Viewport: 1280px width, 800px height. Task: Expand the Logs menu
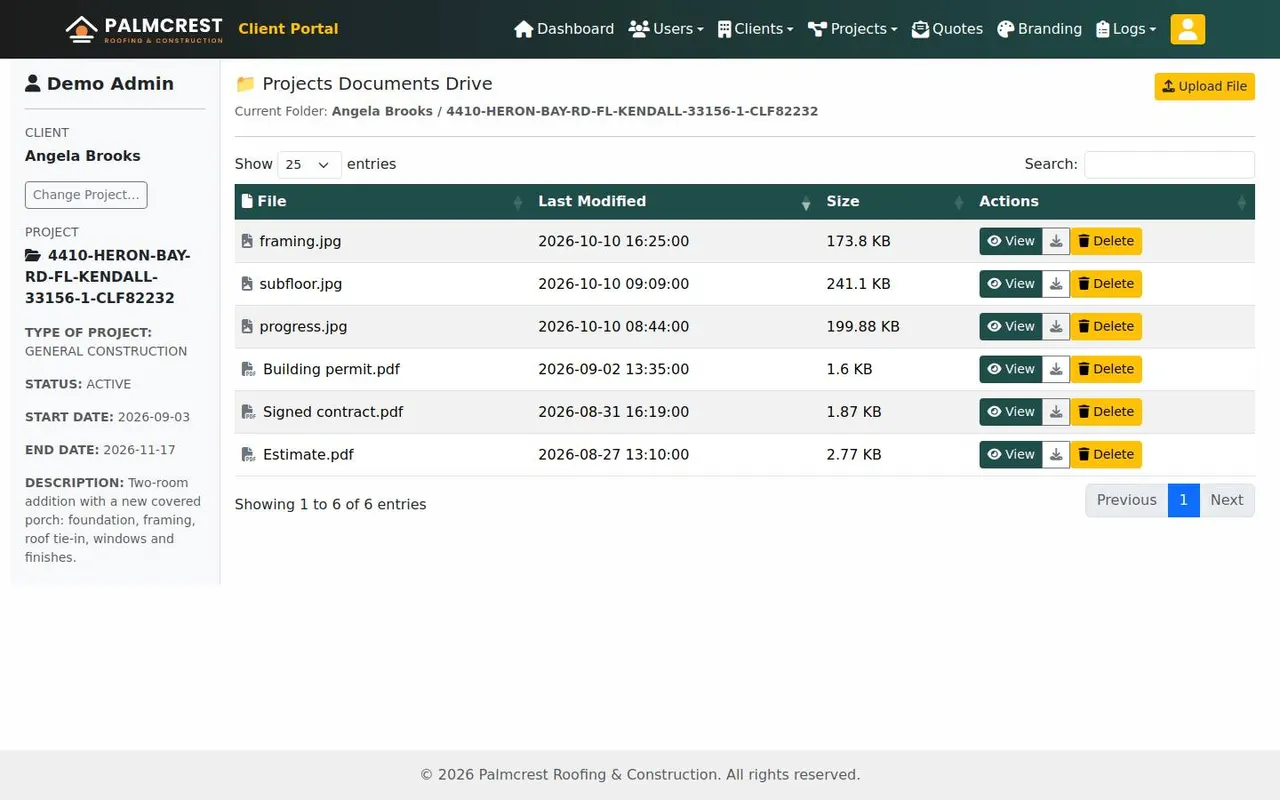pos(1126,29)
